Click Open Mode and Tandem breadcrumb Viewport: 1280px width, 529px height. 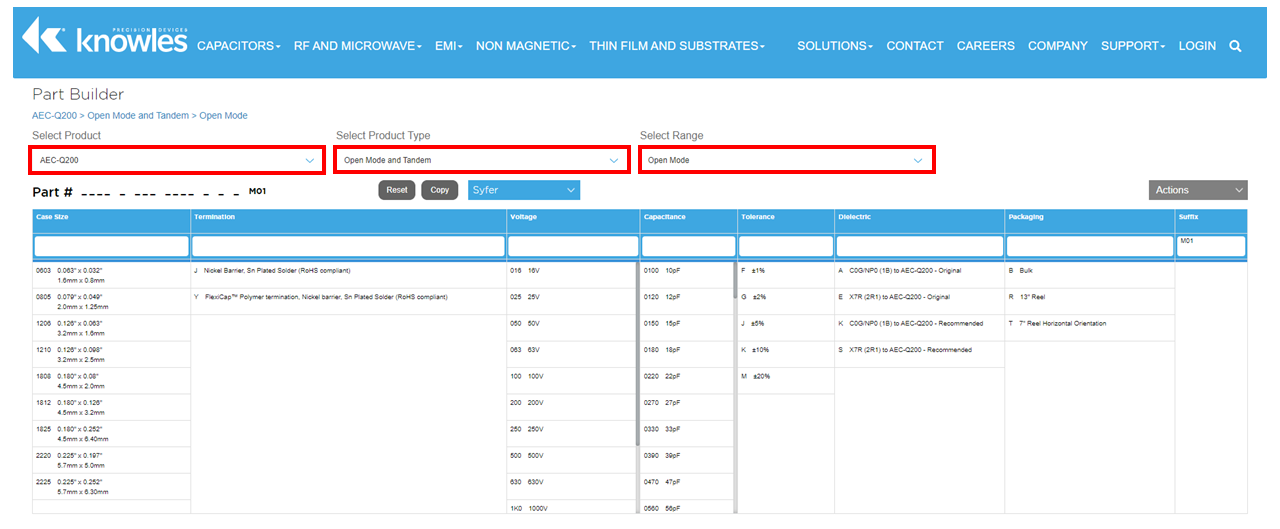(x=138, y=116)
